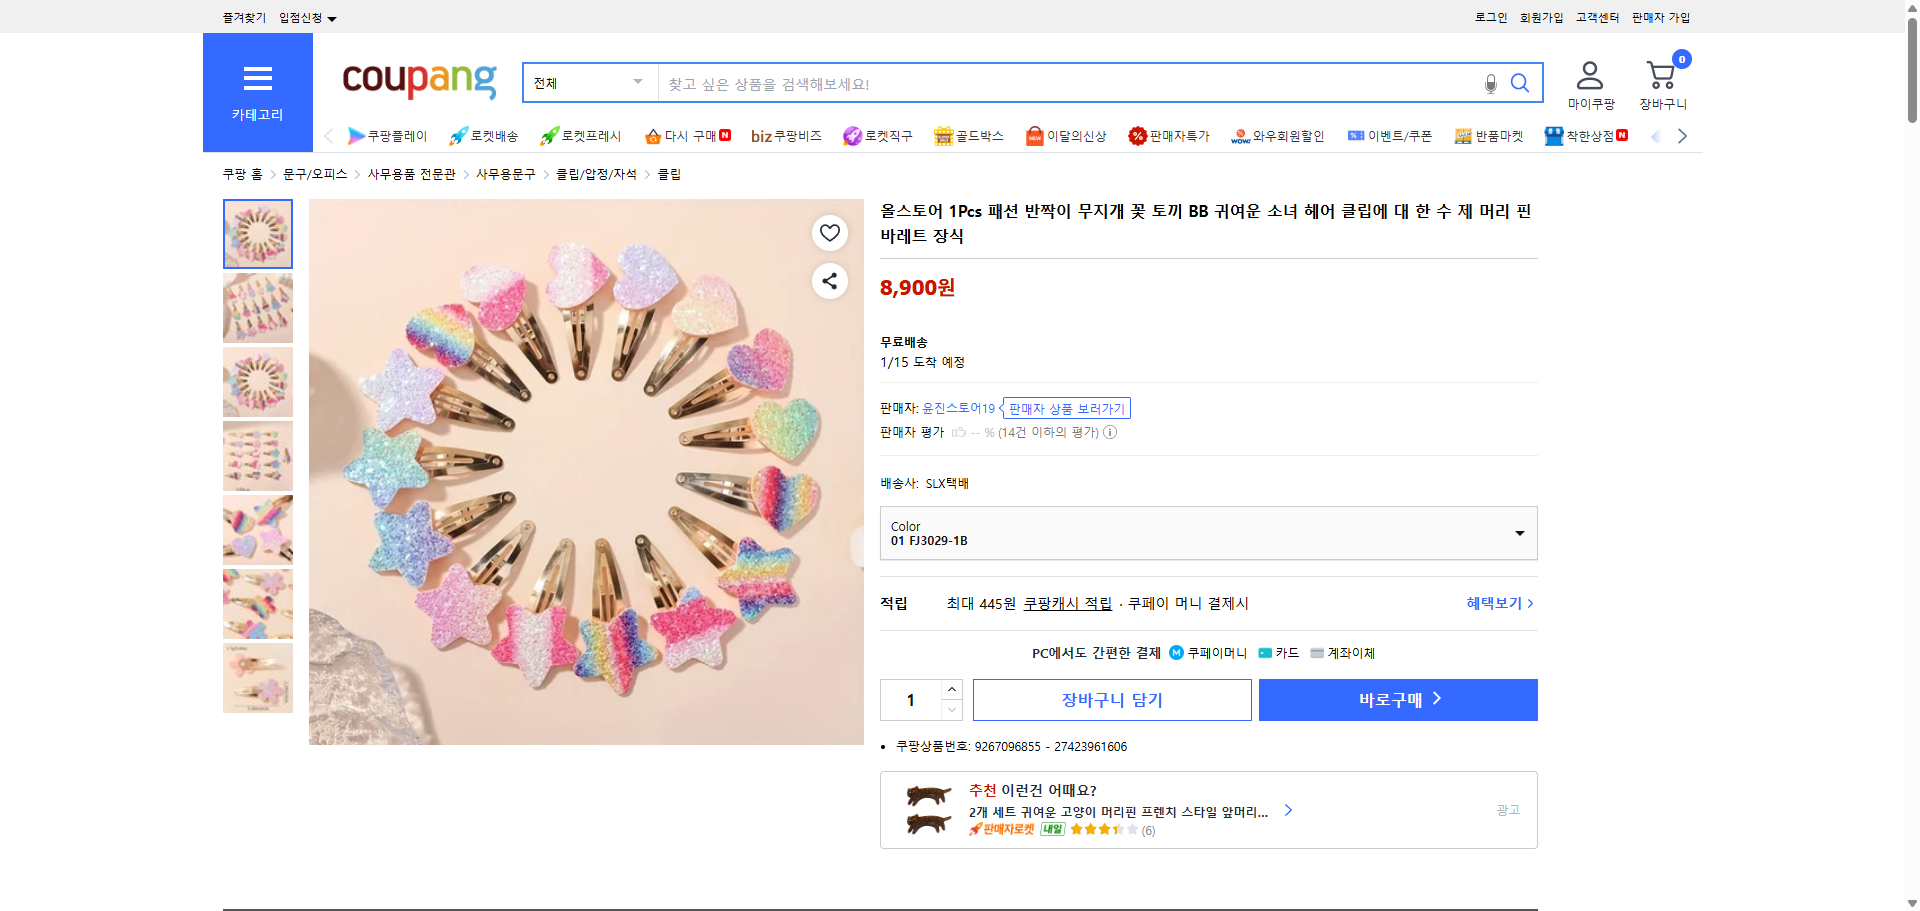The width and height of the screenshot is (1920, 911).
Task: Start a voice search with microphone icon
Action: (1489, 83)
